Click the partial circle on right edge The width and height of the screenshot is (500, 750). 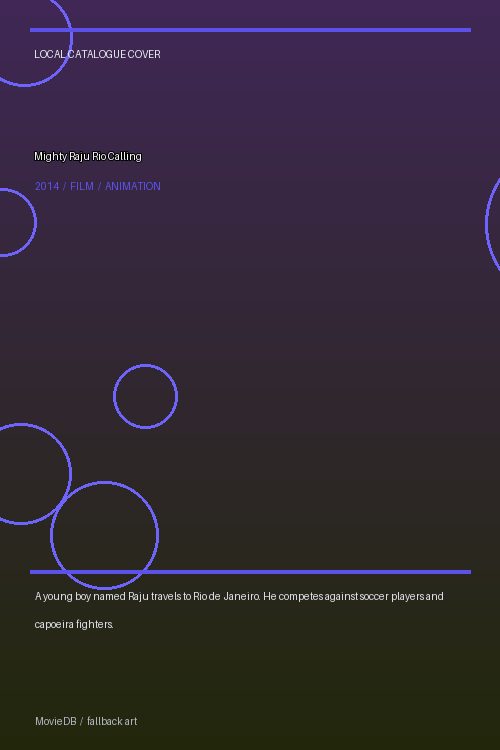[x=493, y=224]
